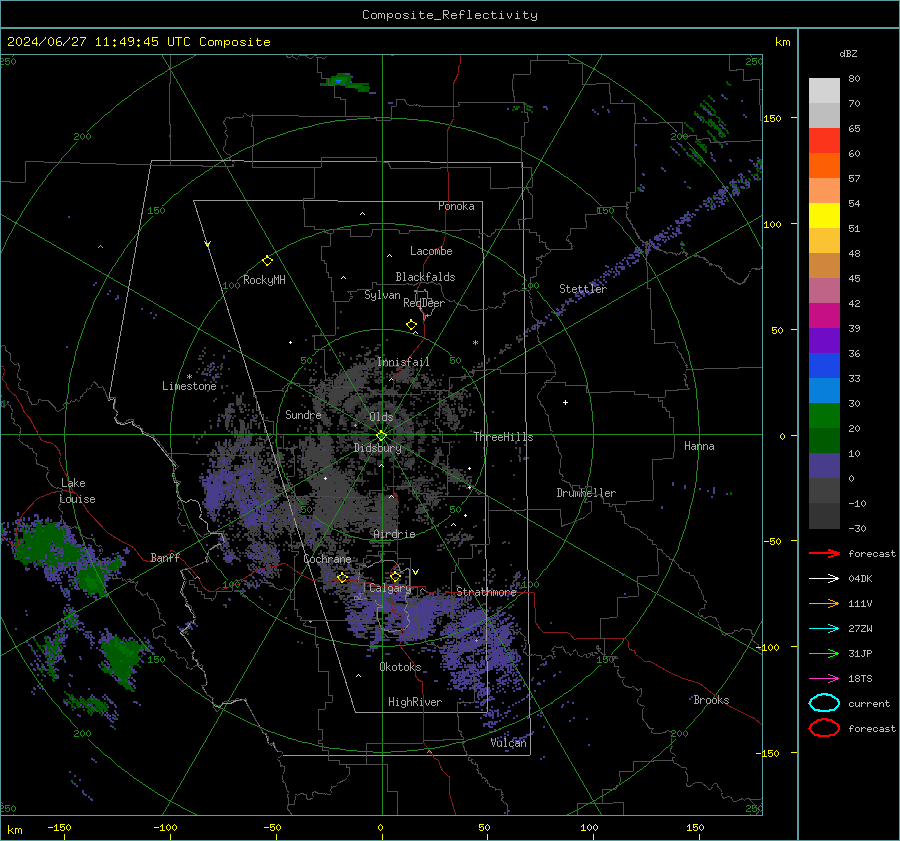This screenshot has height=841, width=900.
Task: Click the yellow radar site marker at Didsbury
Action: 382,436
